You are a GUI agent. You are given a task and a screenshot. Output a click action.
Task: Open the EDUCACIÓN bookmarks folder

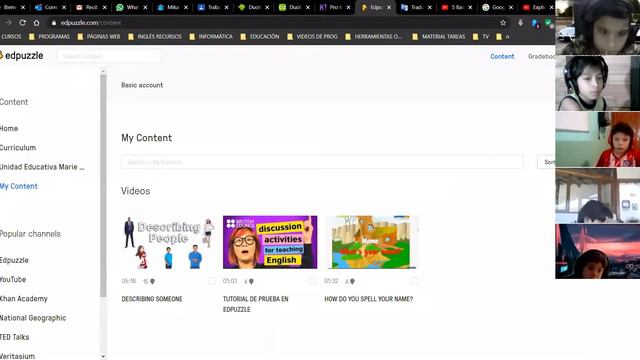(x=260, y=37)
